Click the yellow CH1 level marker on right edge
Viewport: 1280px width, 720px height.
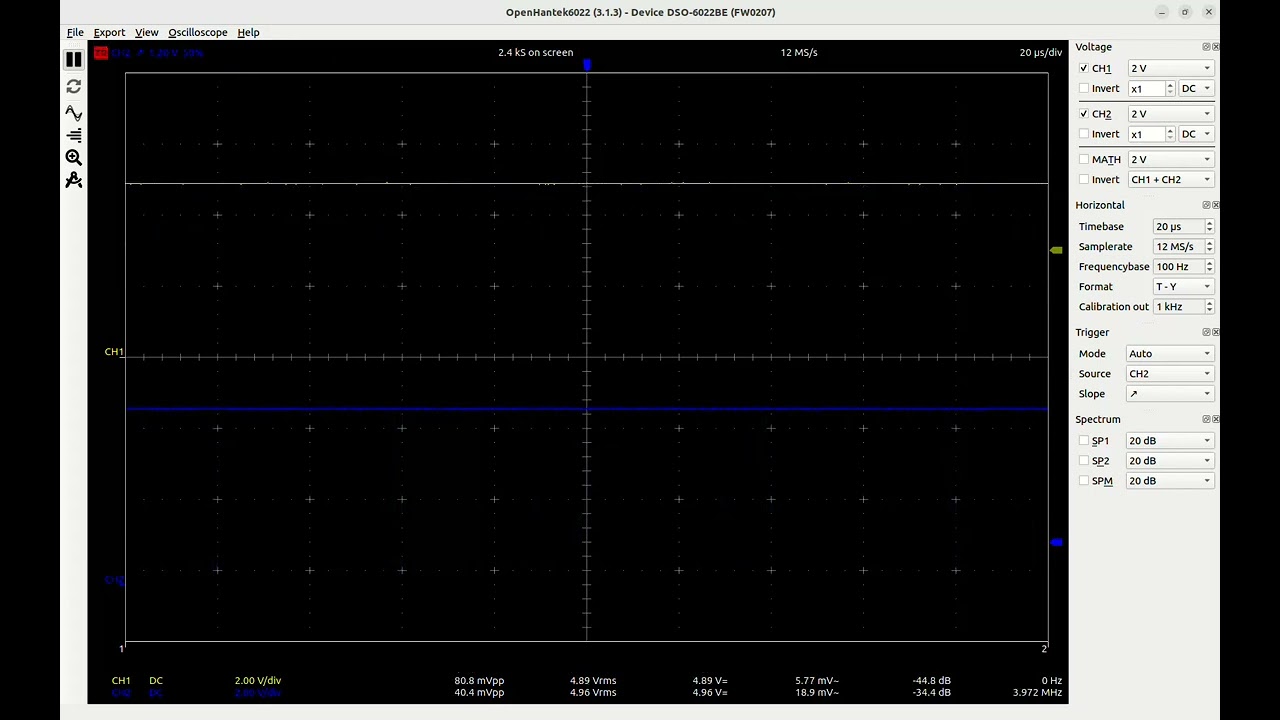click(1056, 250)
